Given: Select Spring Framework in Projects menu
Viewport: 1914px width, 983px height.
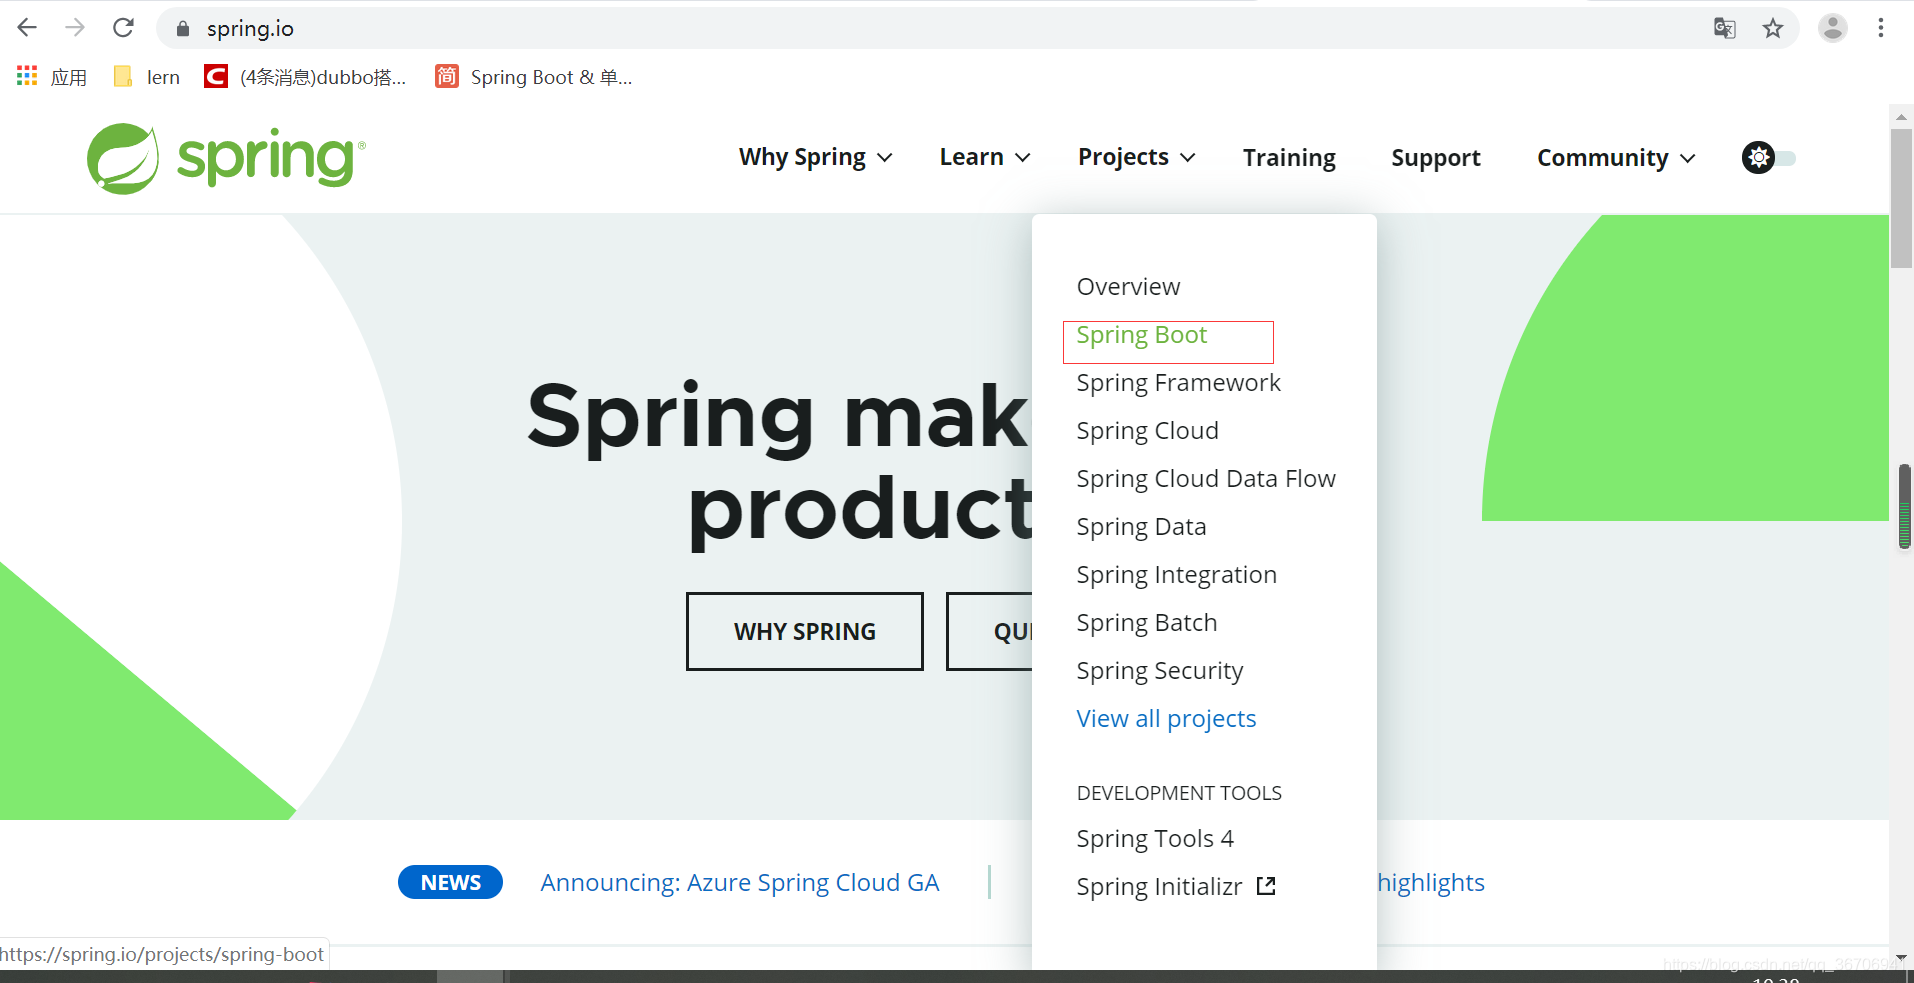Looking at the screenshot, I should [x=1178, y=383].
